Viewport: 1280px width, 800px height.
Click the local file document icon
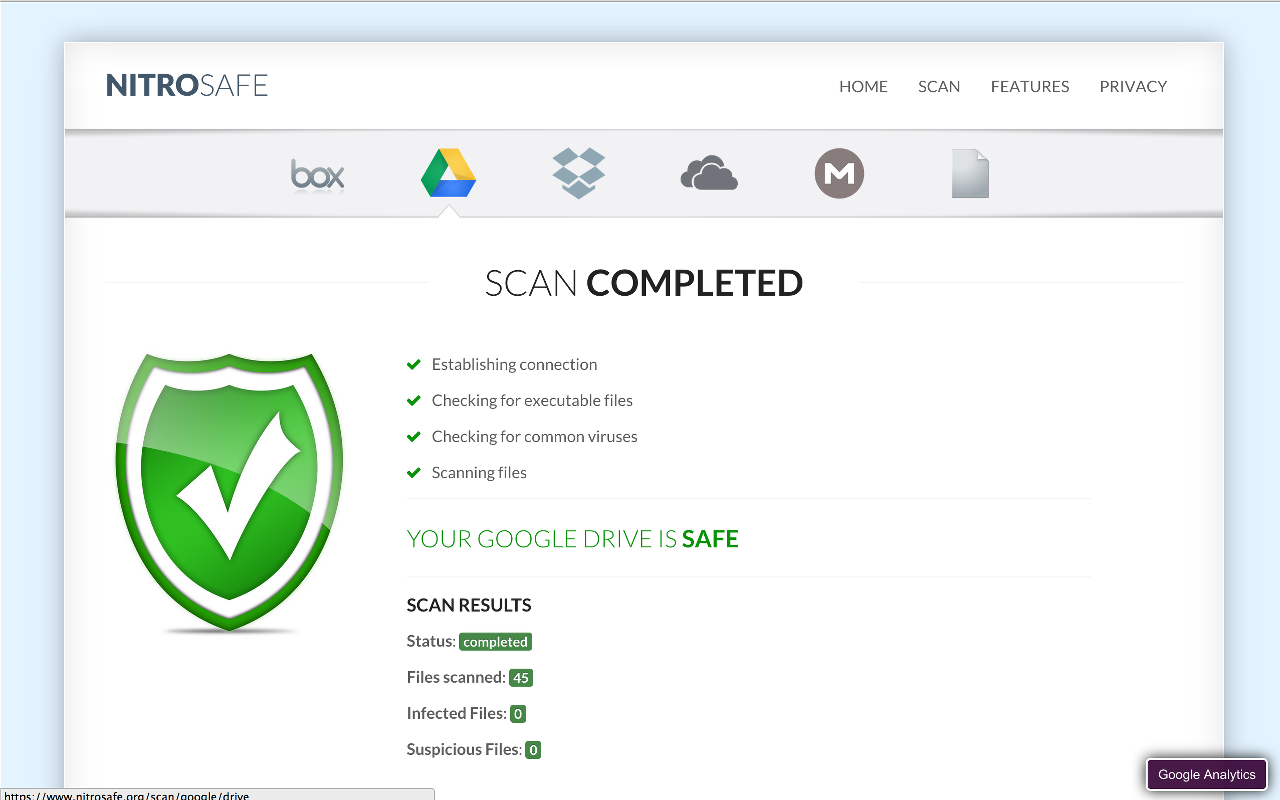point(970,174)
